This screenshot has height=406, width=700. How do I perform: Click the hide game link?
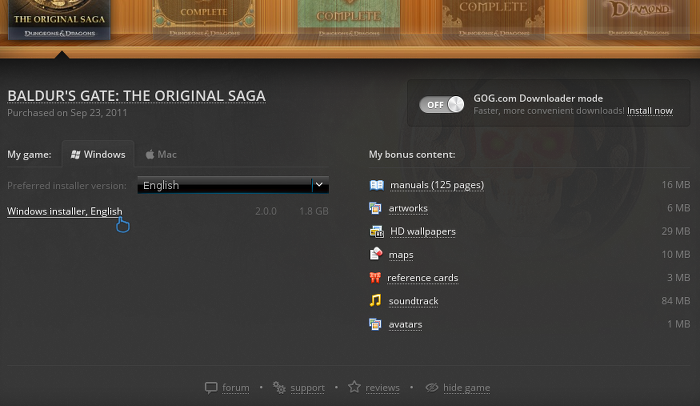(467, 388)
